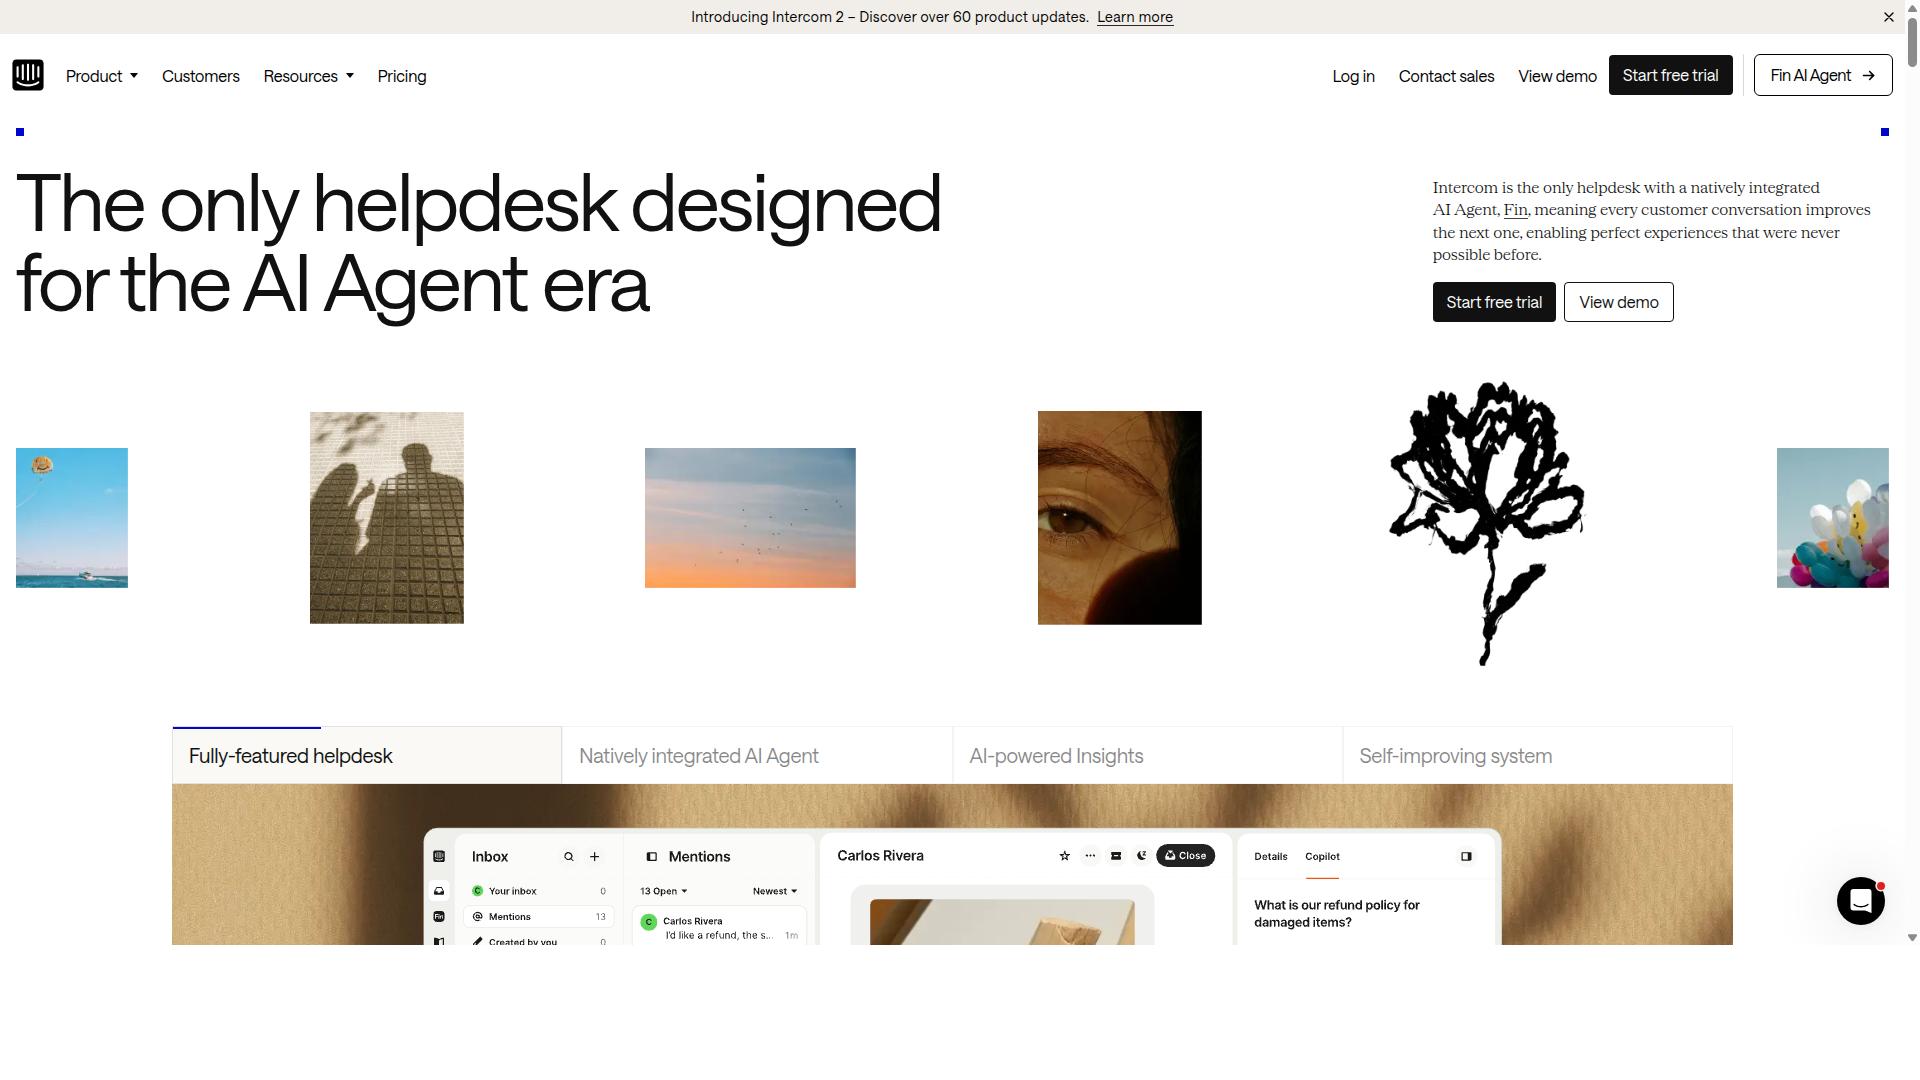
Task: Expand the Resources menu
Action: point(309,76)
